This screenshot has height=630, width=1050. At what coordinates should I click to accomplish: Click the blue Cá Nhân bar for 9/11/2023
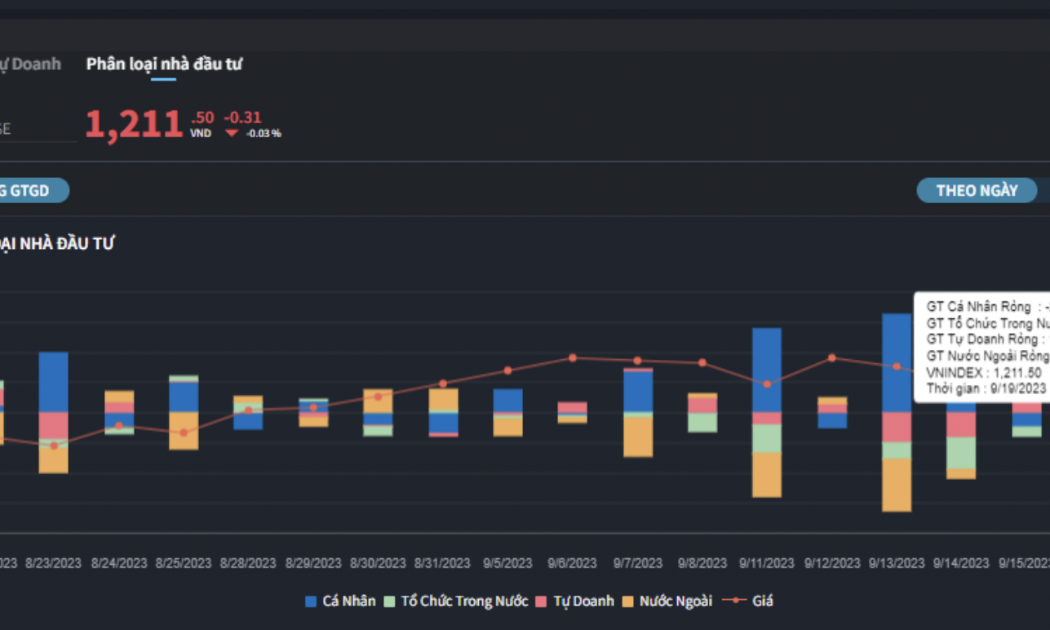767,370
